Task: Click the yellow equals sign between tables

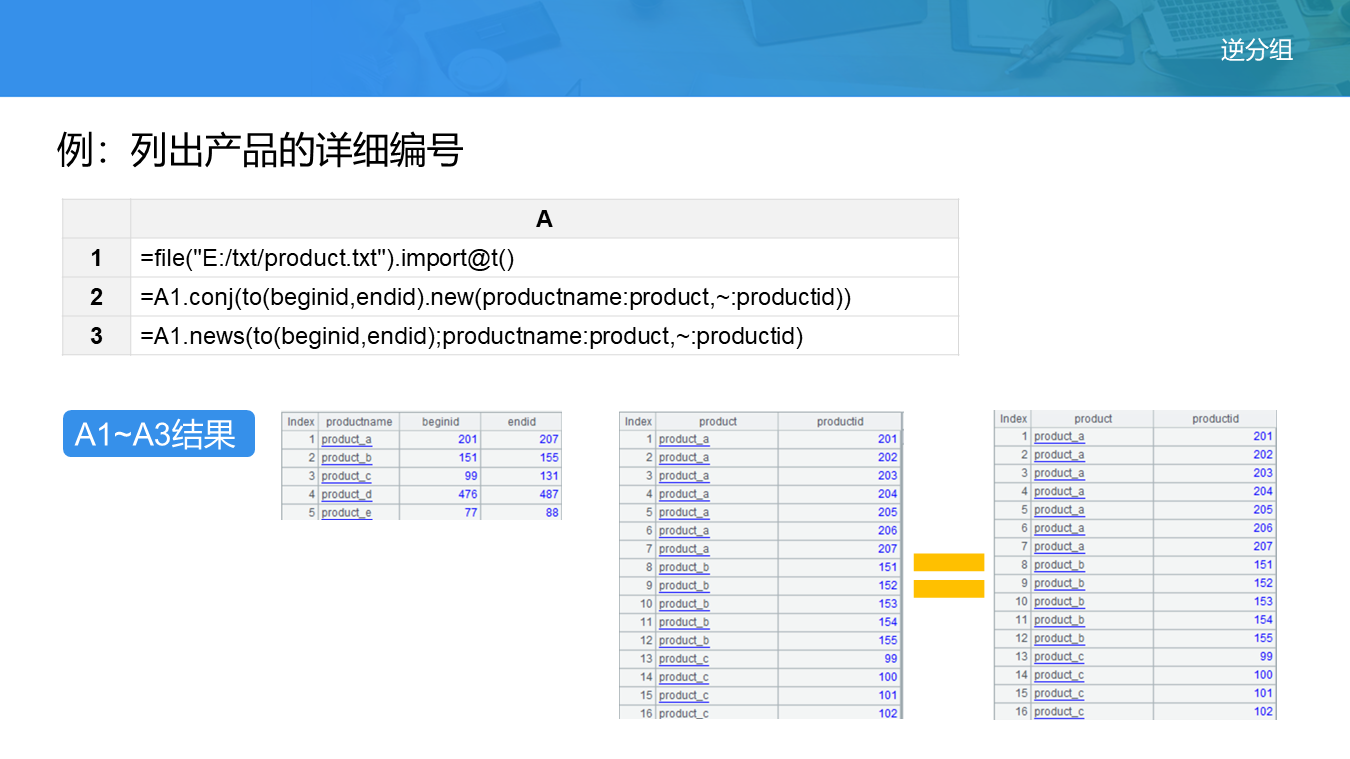Action: tap(948, 576)
